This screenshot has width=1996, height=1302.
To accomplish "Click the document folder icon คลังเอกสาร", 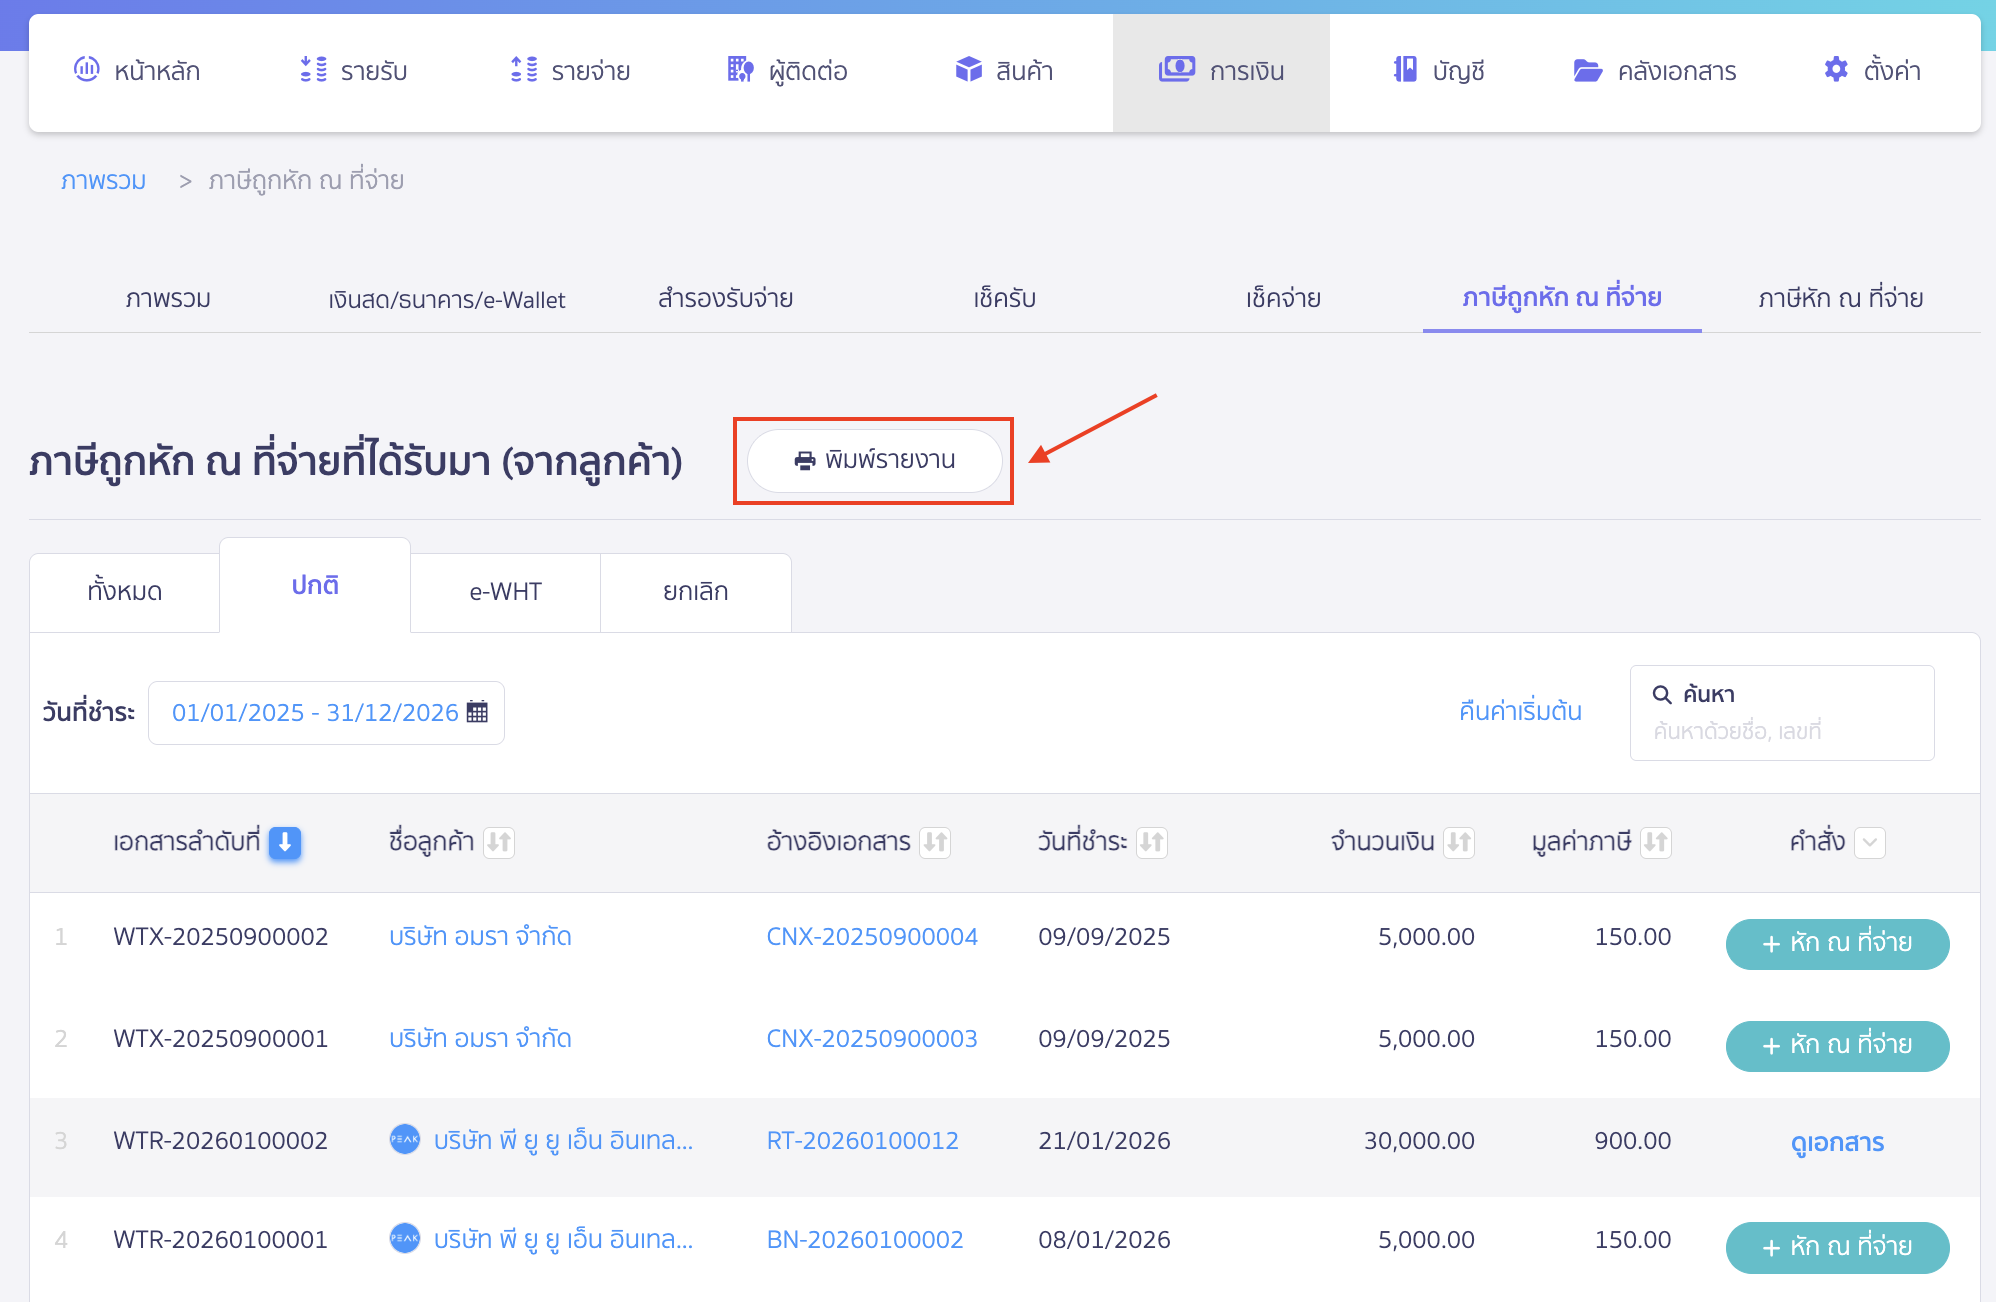I will 1587,70.
